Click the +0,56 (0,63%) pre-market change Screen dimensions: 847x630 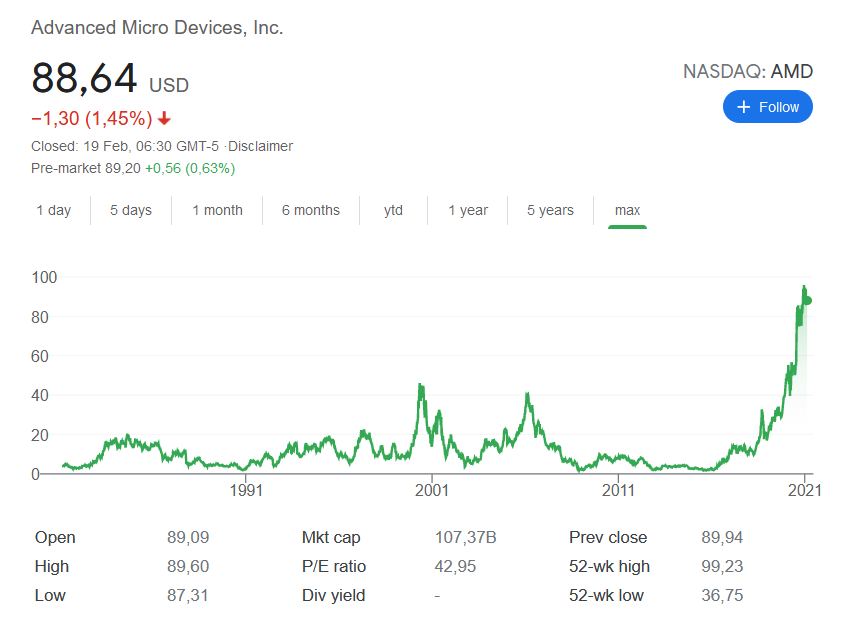[x=190, y=169]
